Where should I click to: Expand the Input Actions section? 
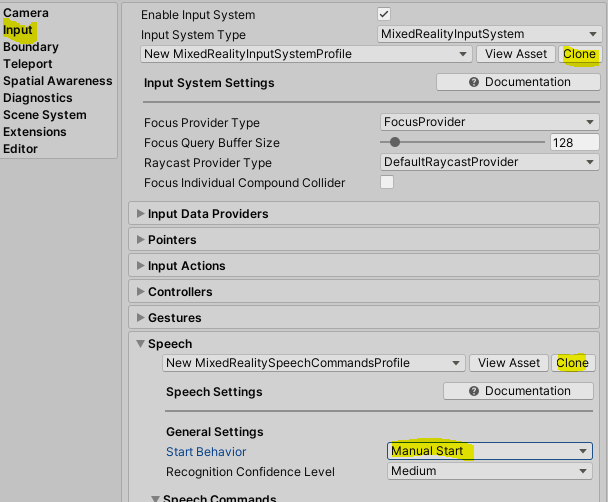tap(186, 266)
